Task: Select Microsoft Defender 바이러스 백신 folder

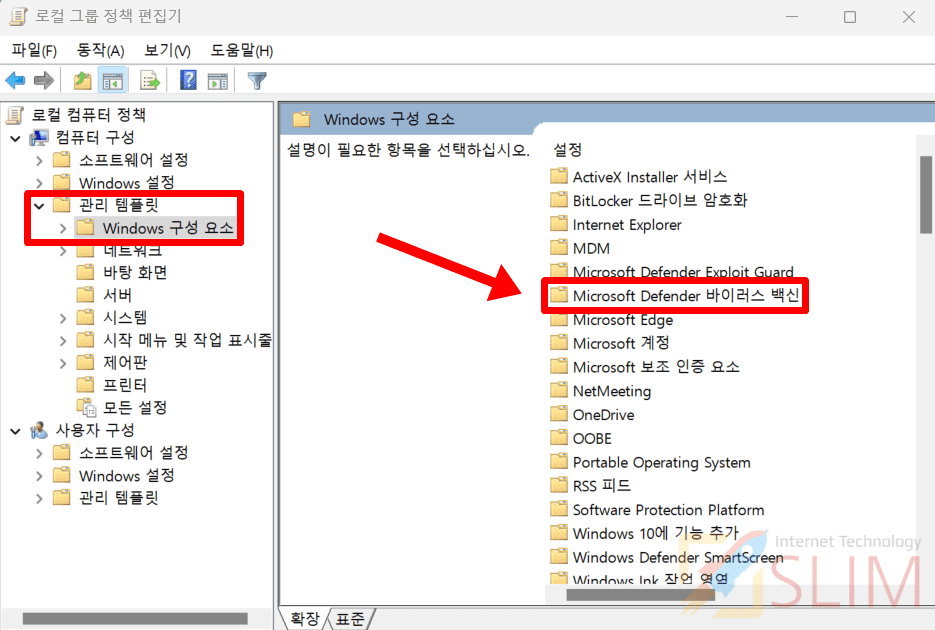Action: (686, 296)
